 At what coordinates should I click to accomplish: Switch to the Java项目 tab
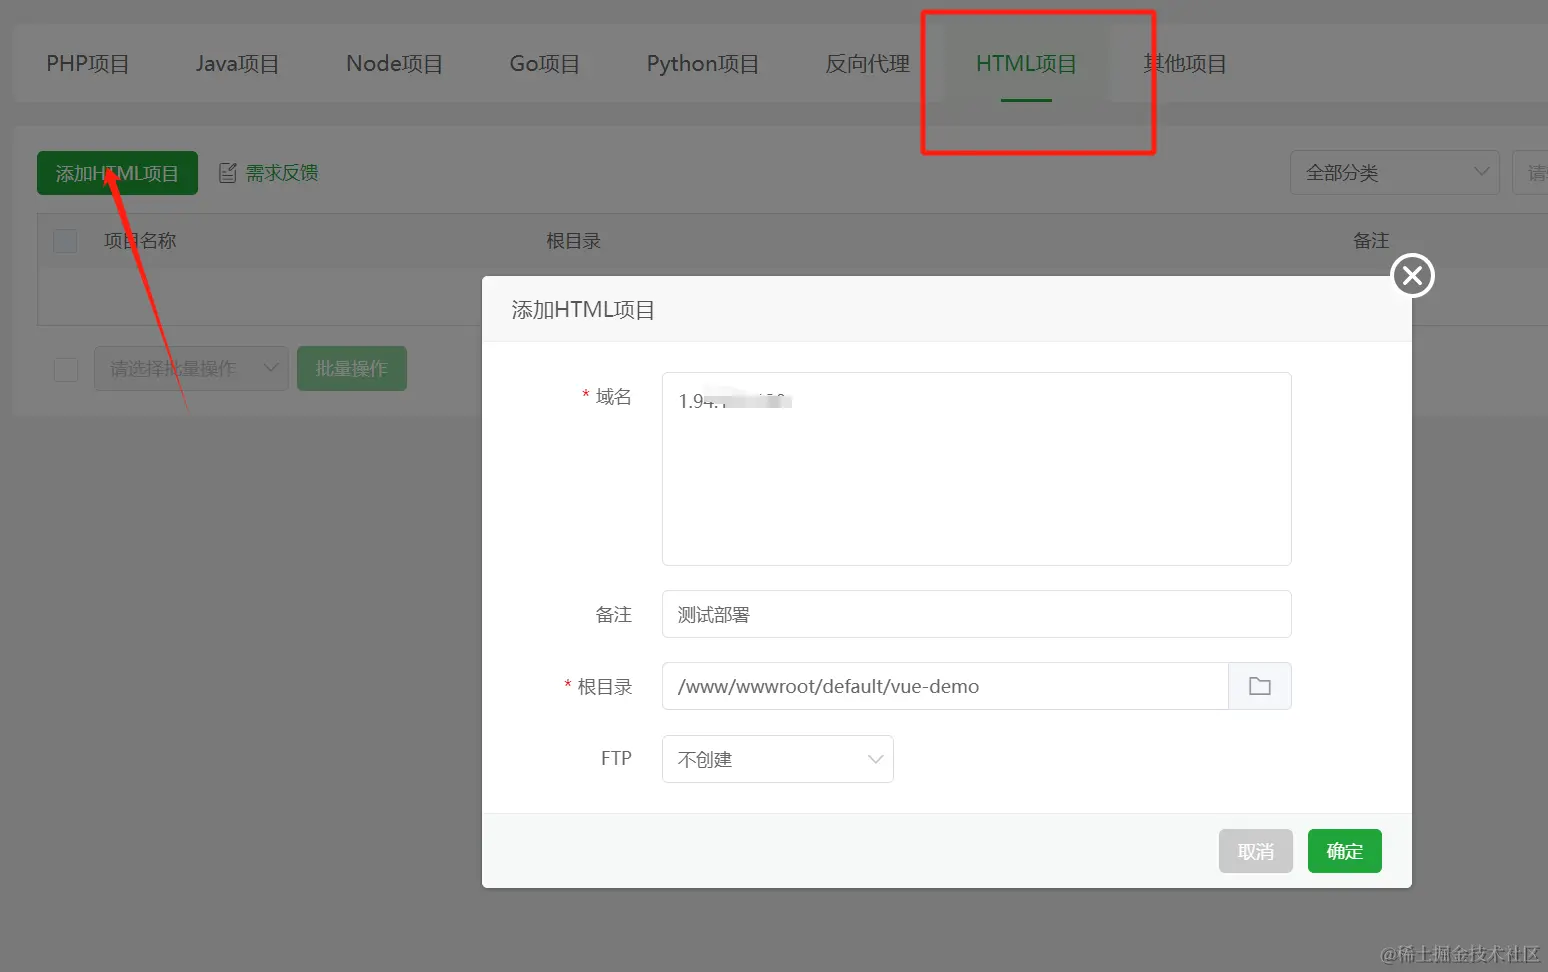click(237, 64)
